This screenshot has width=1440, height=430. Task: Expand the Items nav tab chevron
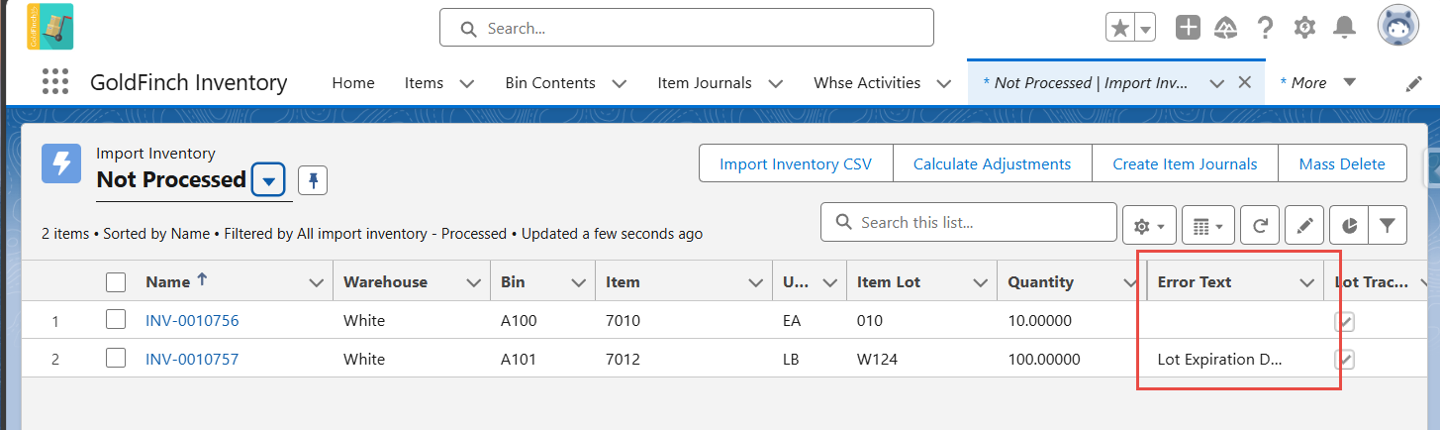click(x=466, y=83)
